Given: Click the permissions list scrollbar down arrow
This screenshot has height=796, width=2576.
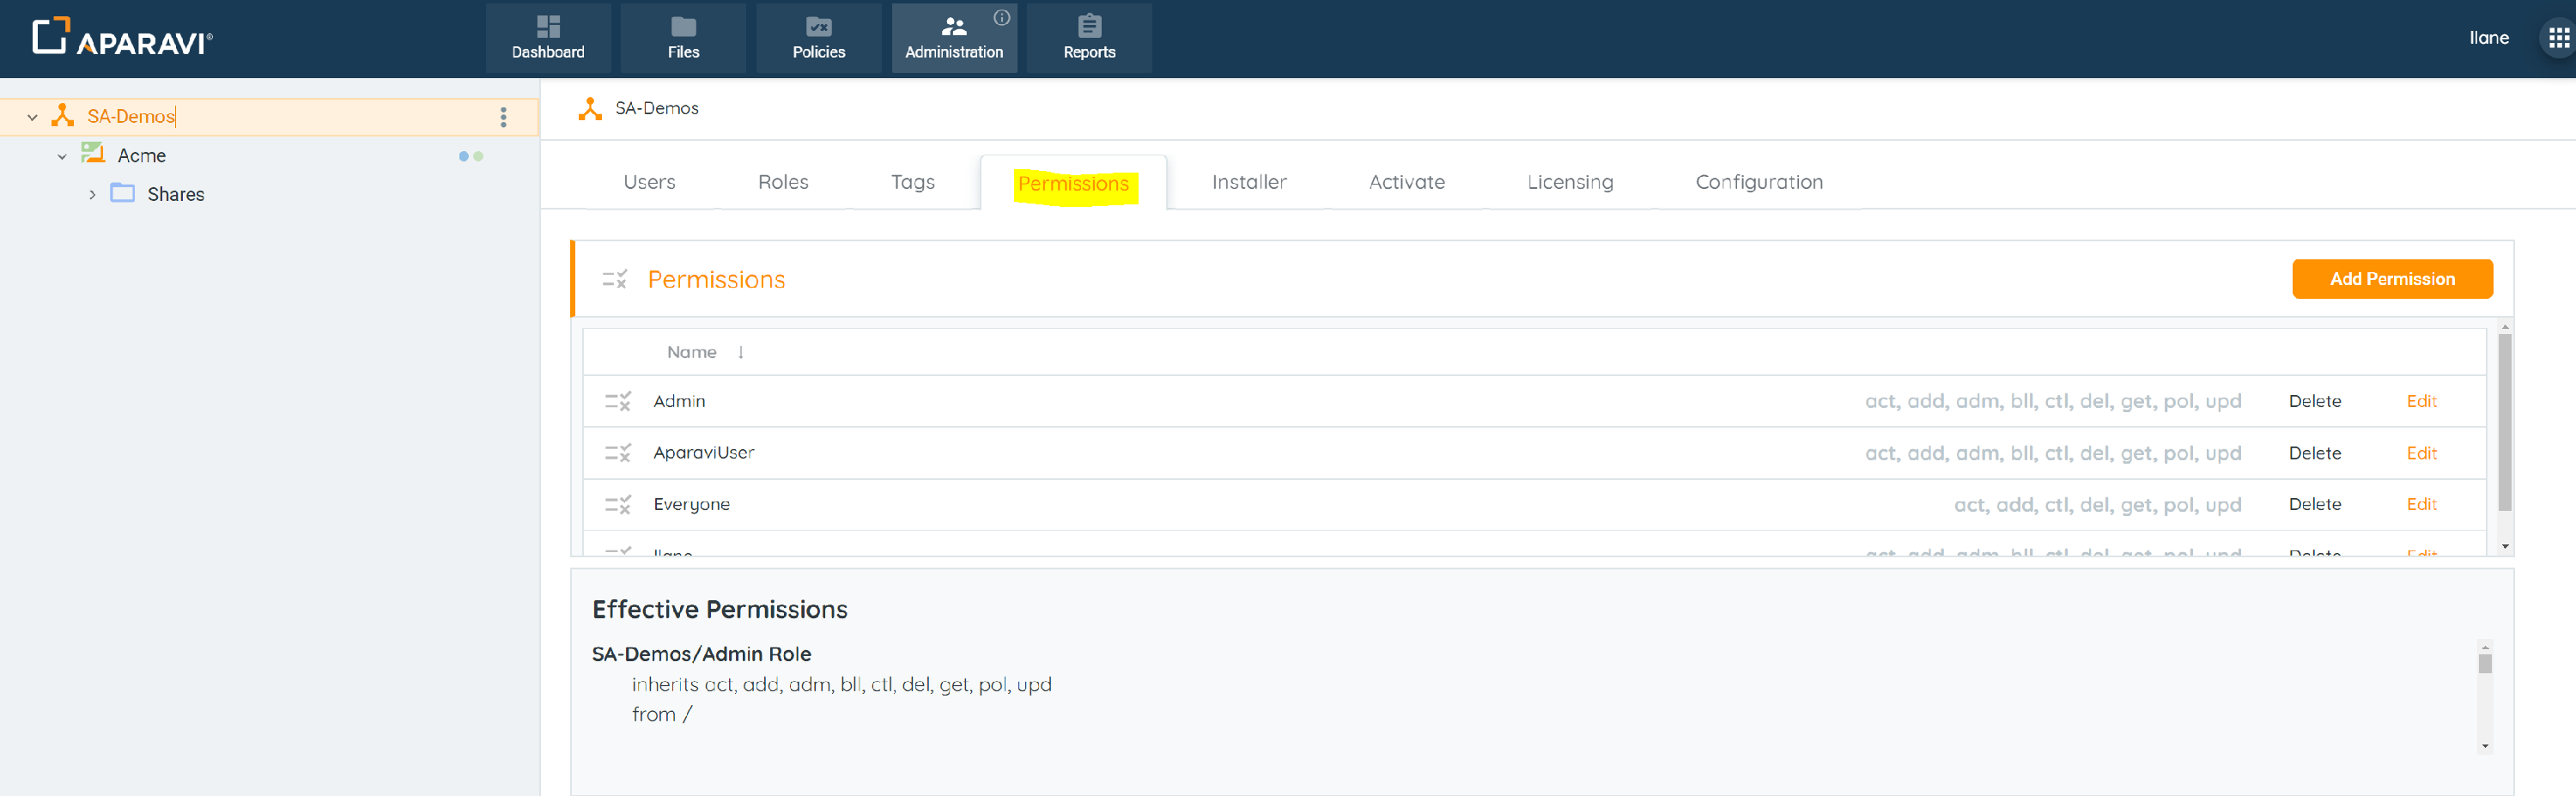Looking at the screenshot, I should pyautogui.click(x=2504, y=546).
